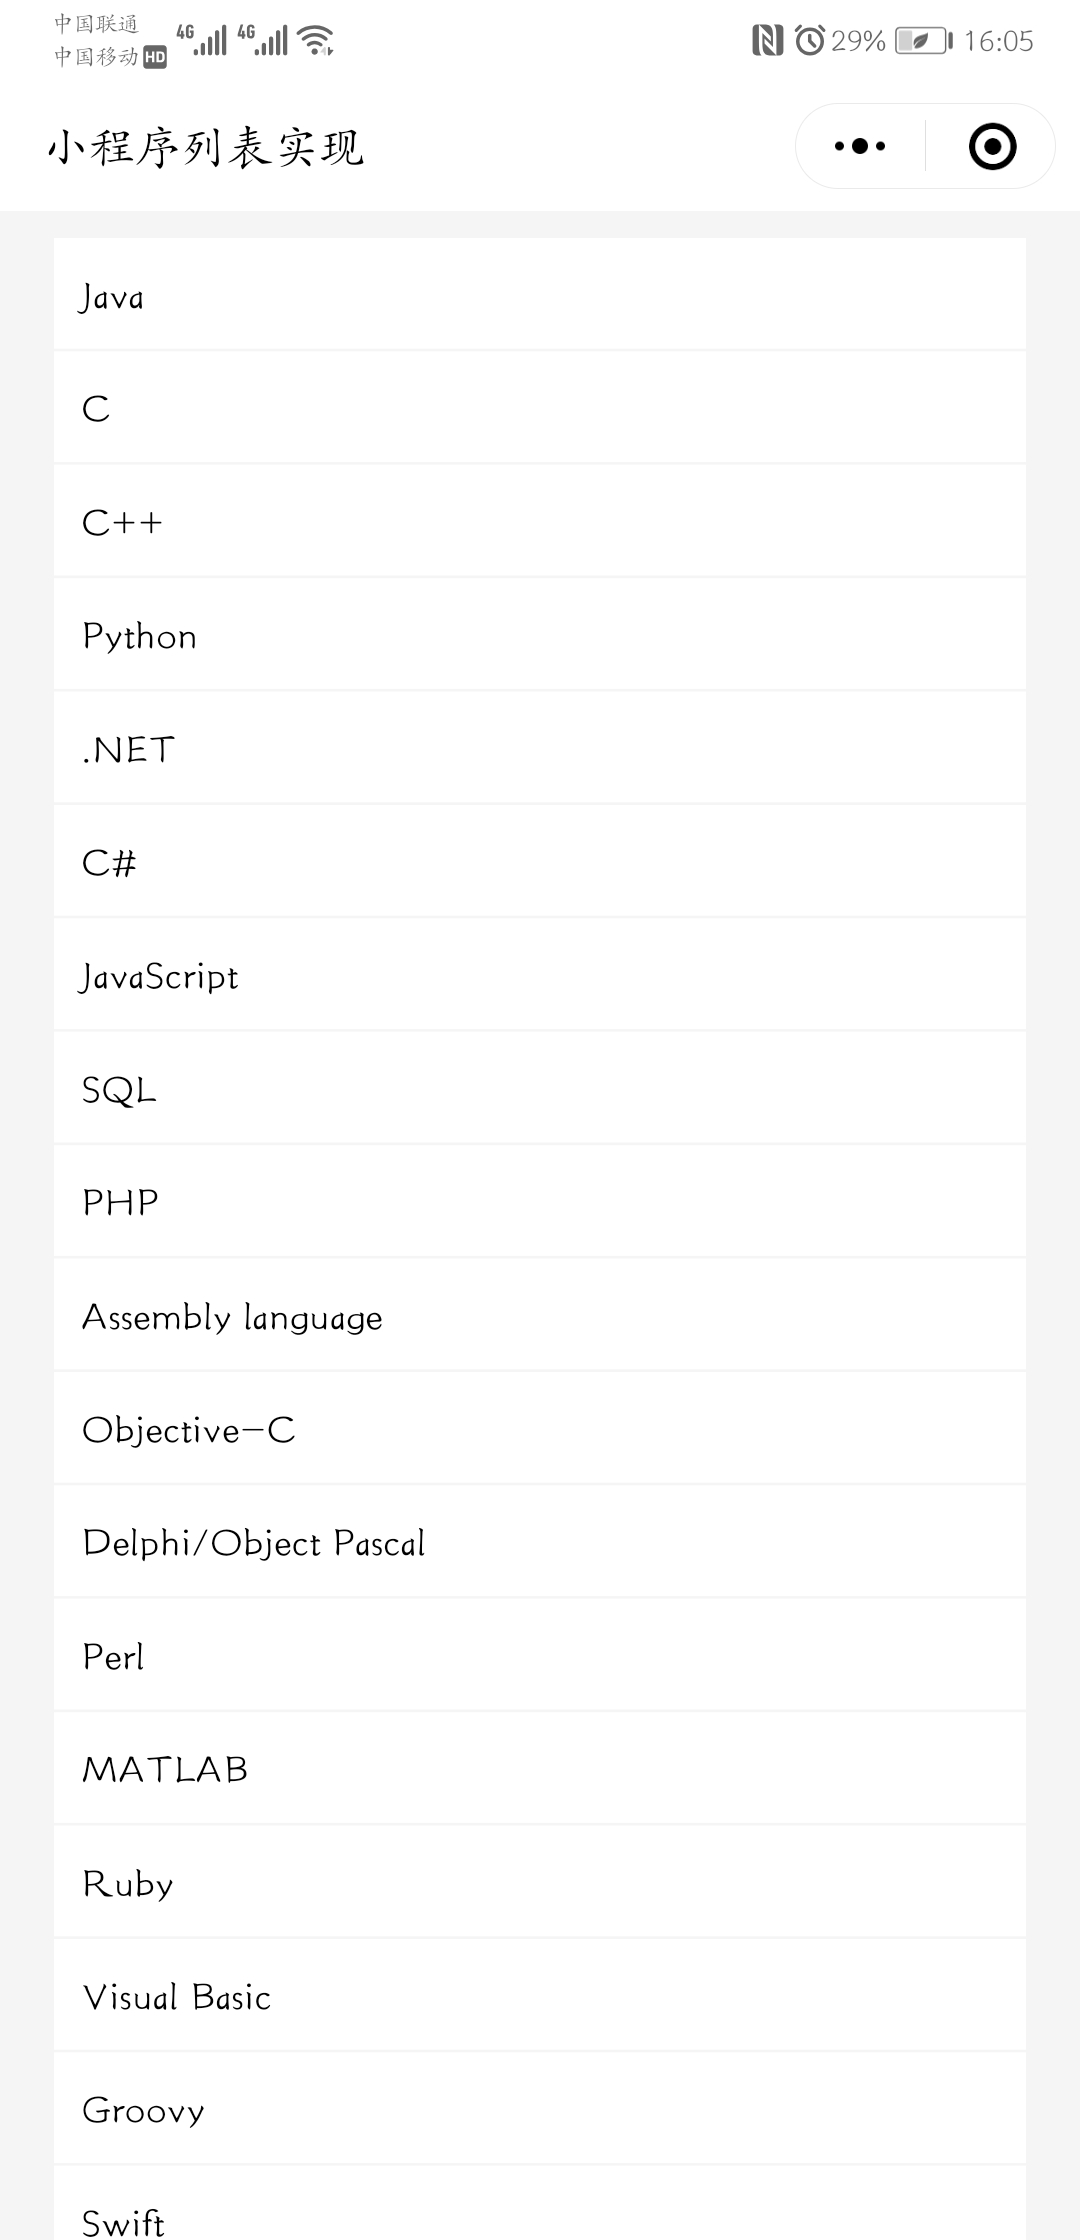Tap the NFC status icon
This screenshot has width=1080, height=2240.
[x=767, y=40]
